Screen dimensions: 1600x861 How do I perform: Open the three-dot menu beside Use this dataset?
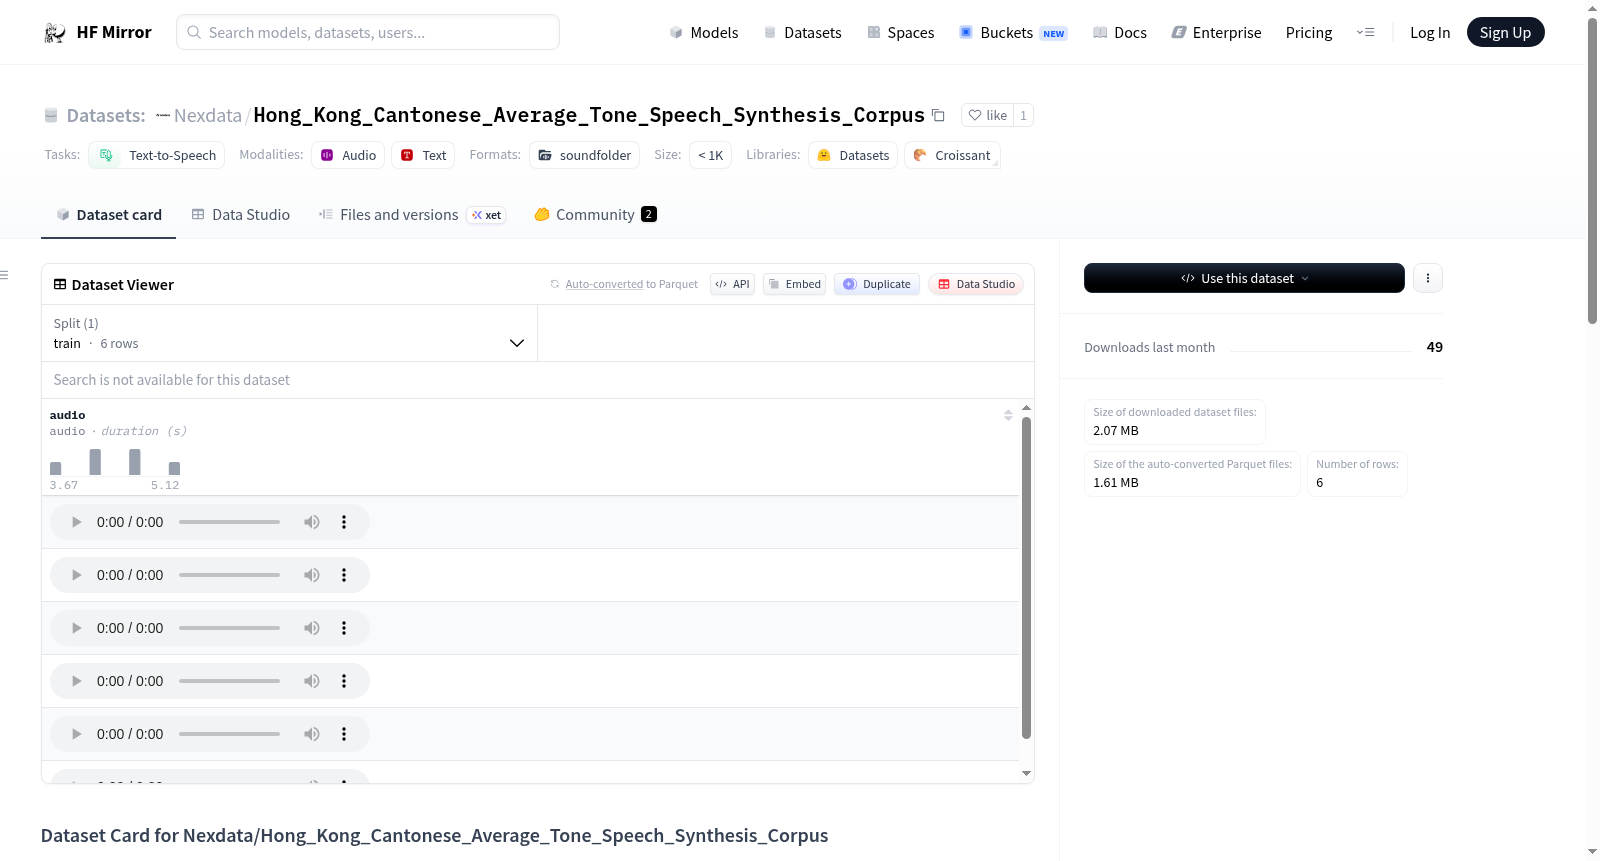tap(1428, 278)
